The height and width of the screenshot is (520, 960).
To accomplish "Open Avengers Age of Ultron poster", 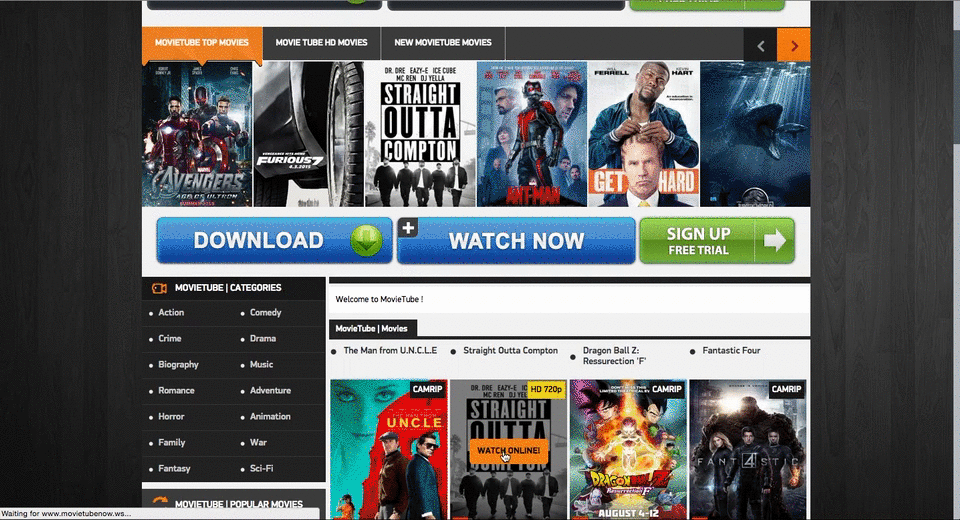I will (x=197, y=134).
